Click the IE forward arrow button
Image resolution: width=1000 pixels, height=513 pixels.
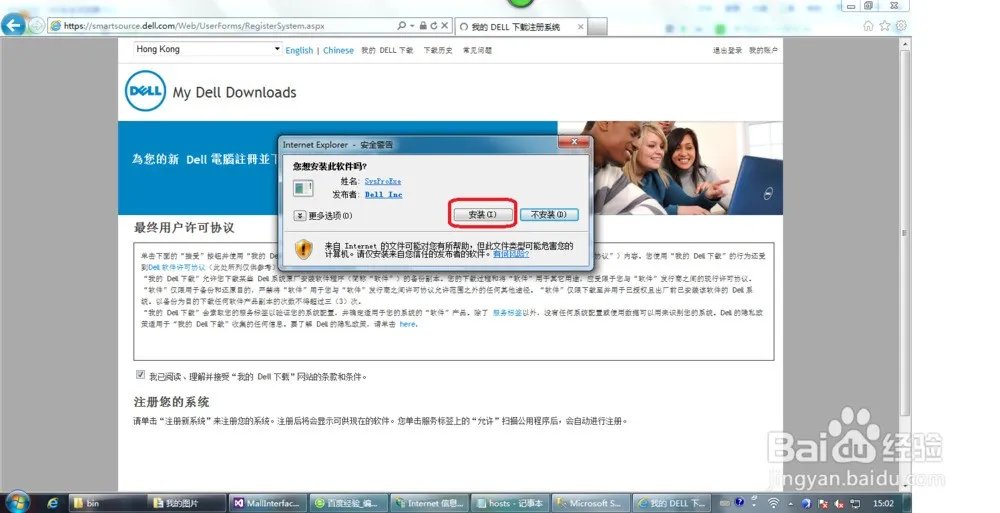point(37,26)
